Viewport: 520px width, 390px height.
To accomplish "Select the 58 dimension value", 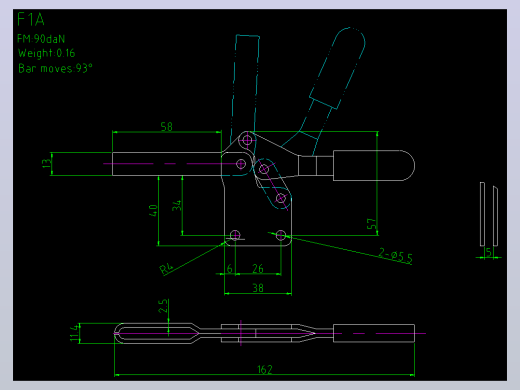I will (167, 127).
